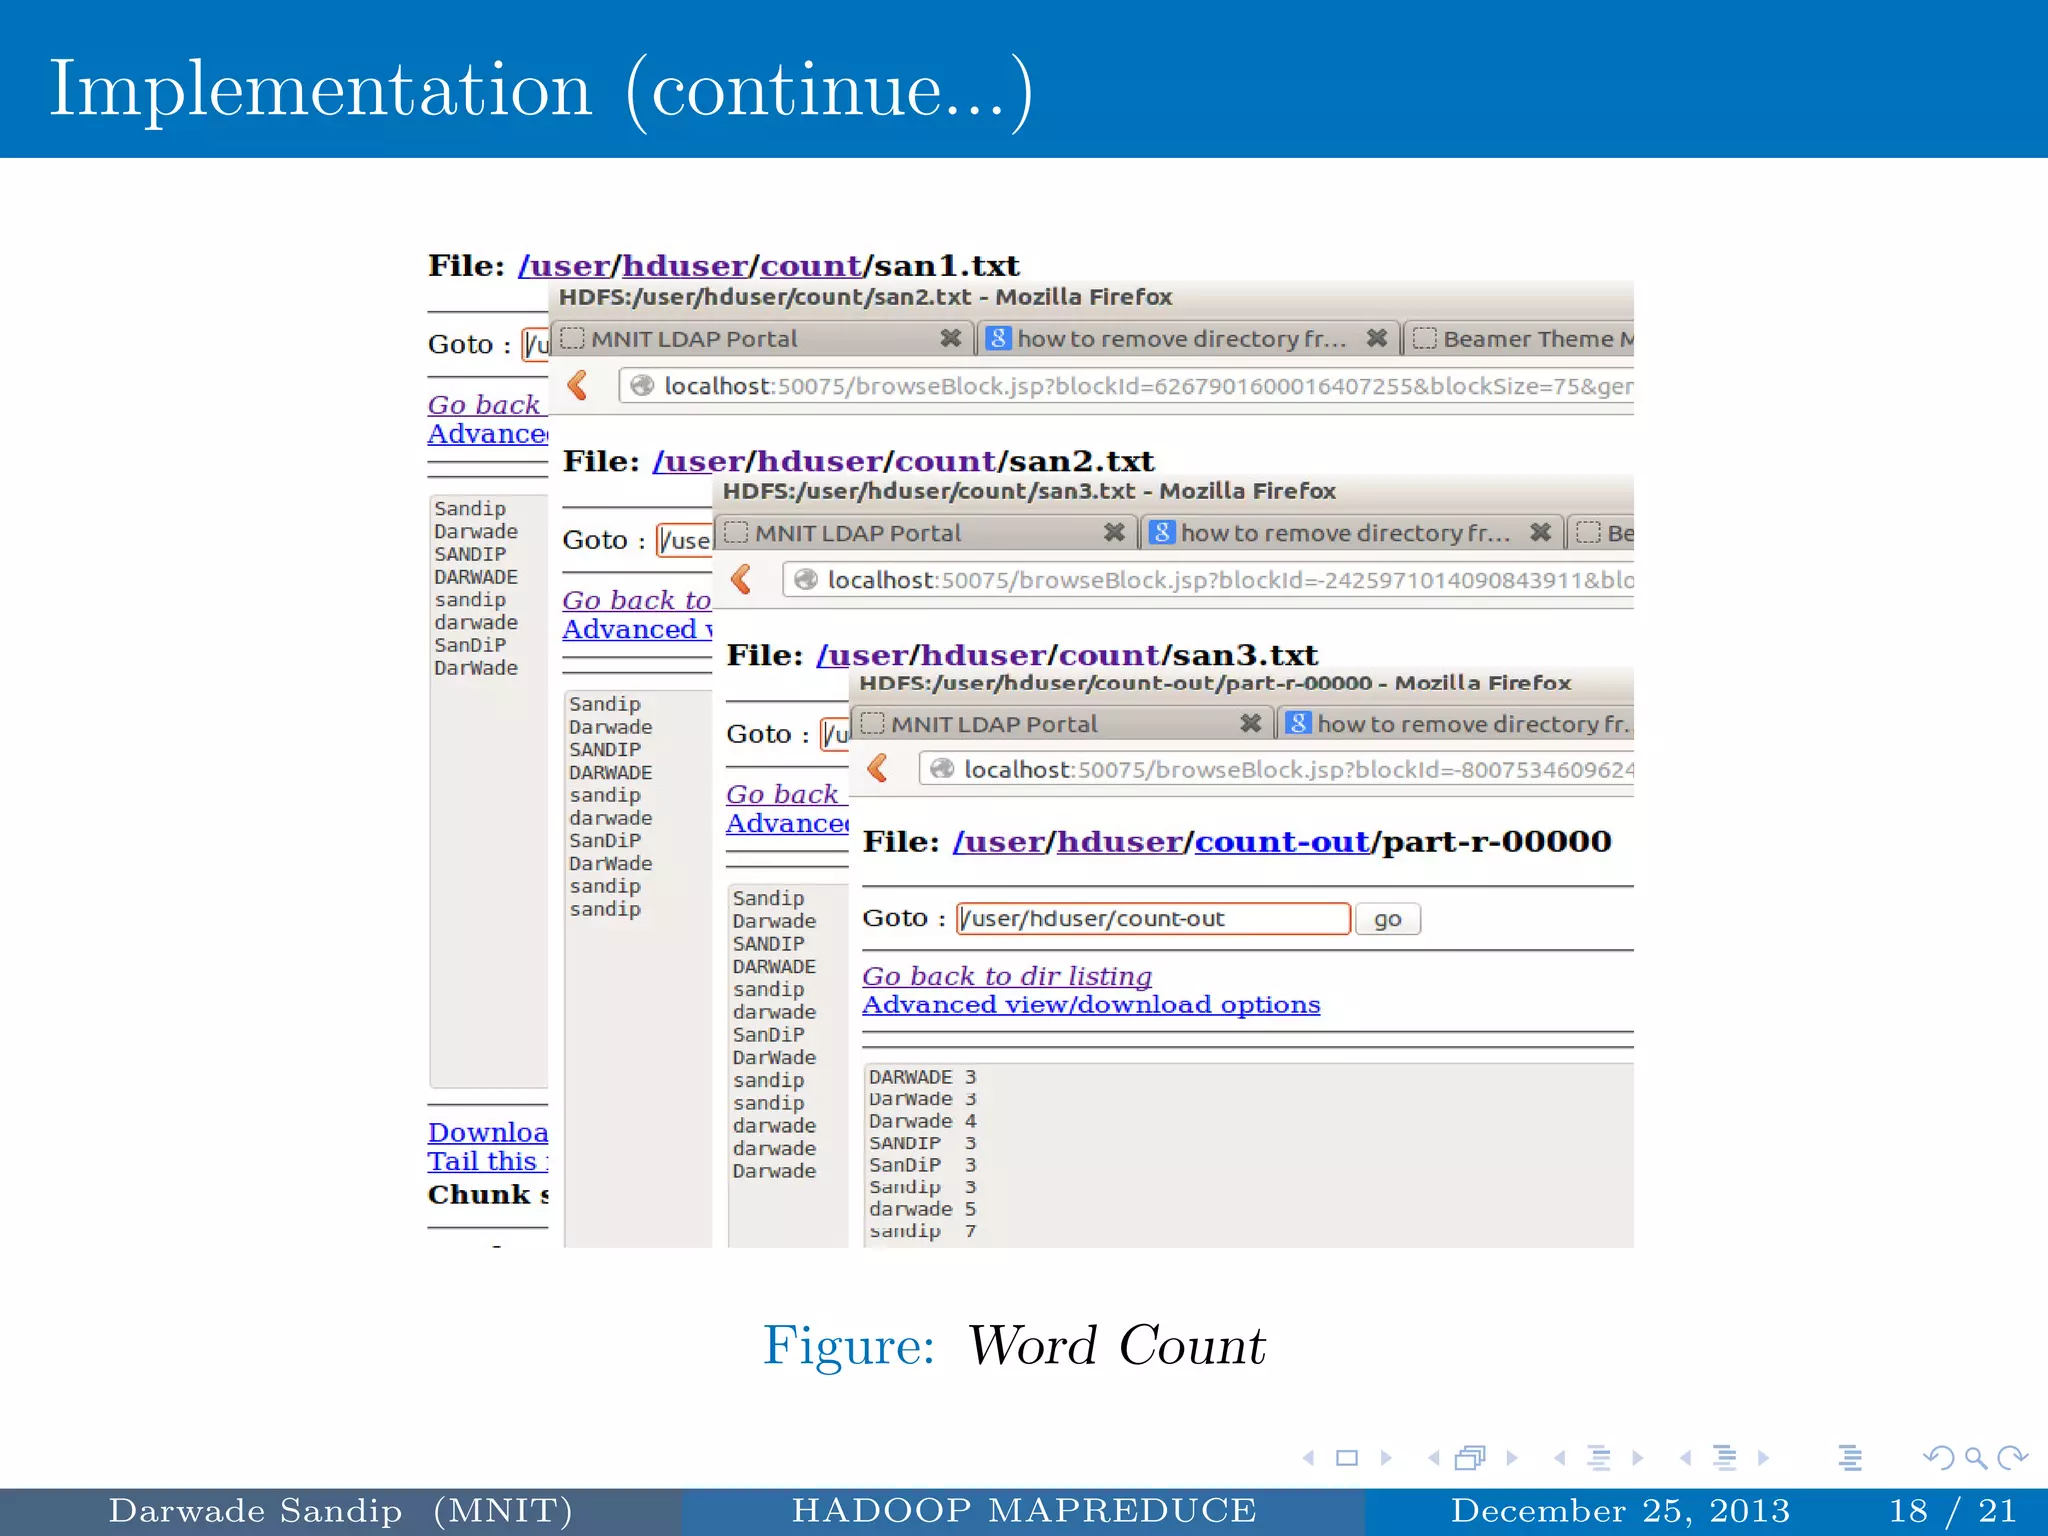Screen dimensions: 2048x1536
Task: Click Beamer next frame arrow
Action: point(1511,1458)
